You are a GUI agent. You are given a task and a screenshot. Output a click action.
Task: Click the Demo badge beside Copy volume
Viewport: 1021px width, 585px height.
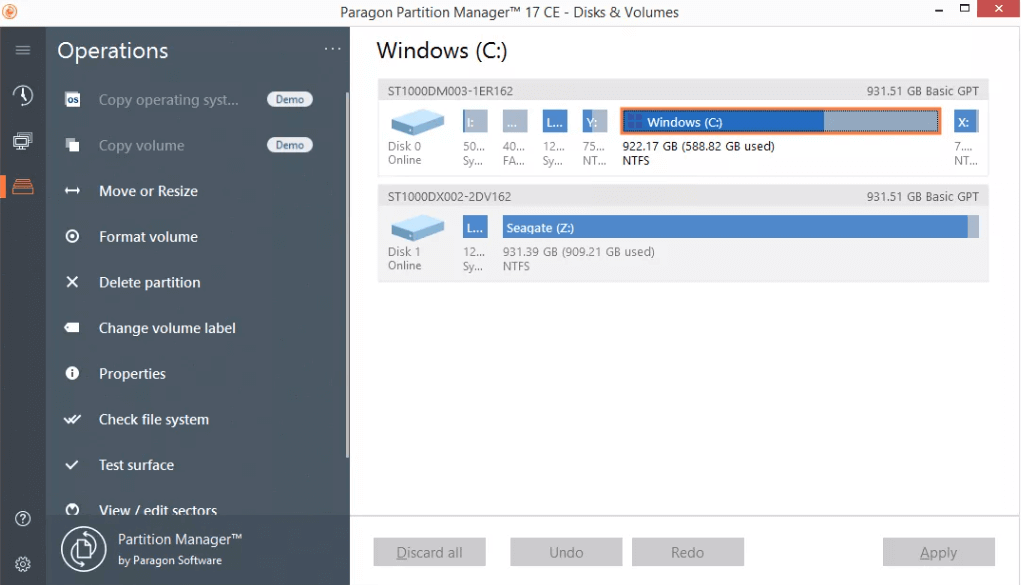point(290,145)
